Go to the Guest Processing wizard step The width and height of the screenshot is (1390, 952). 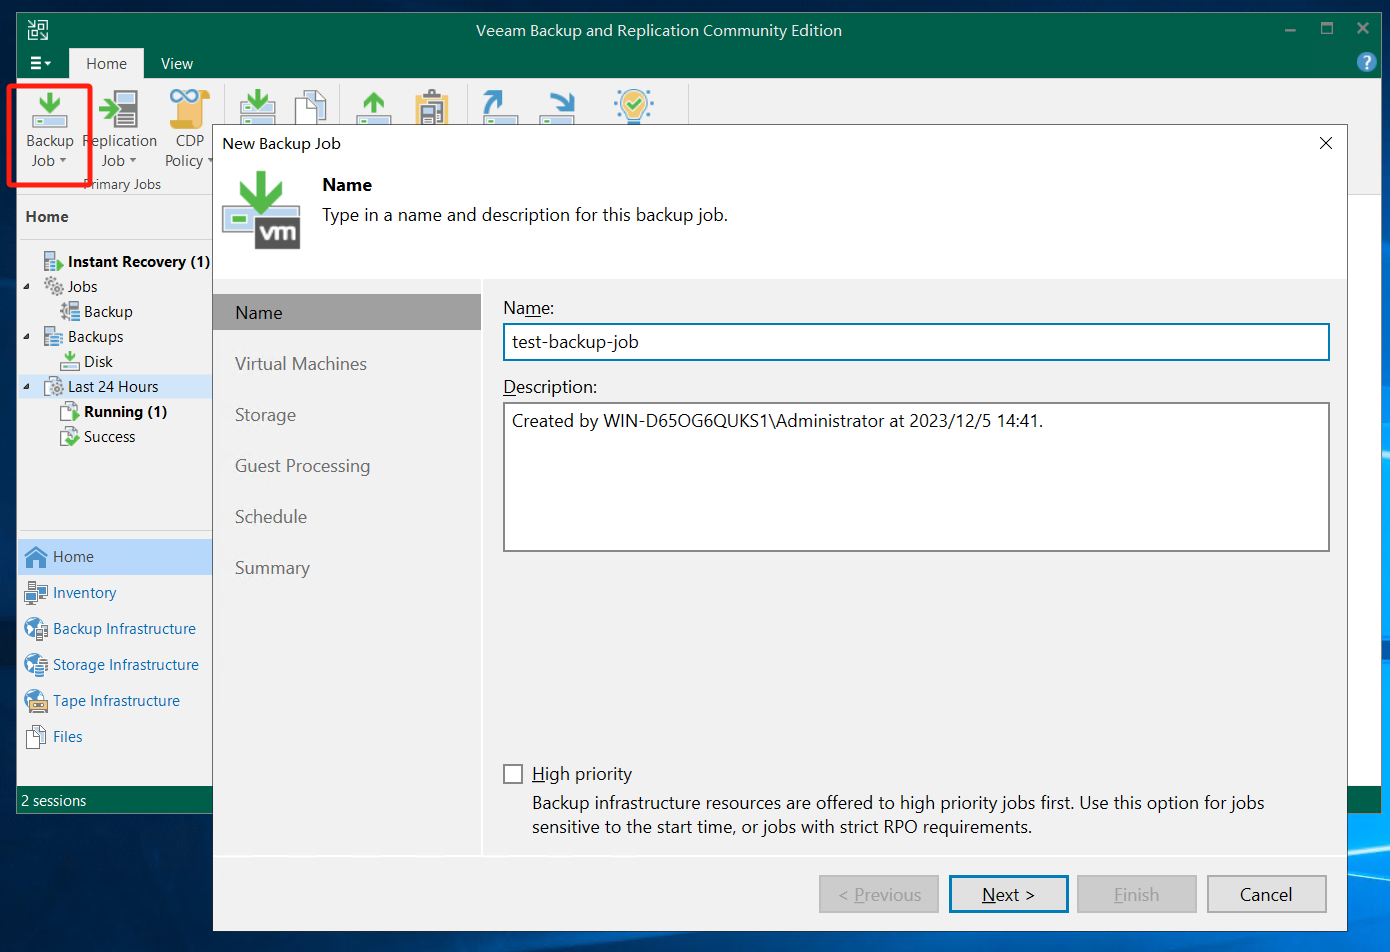pyautogui.click(x=302, y=466)
